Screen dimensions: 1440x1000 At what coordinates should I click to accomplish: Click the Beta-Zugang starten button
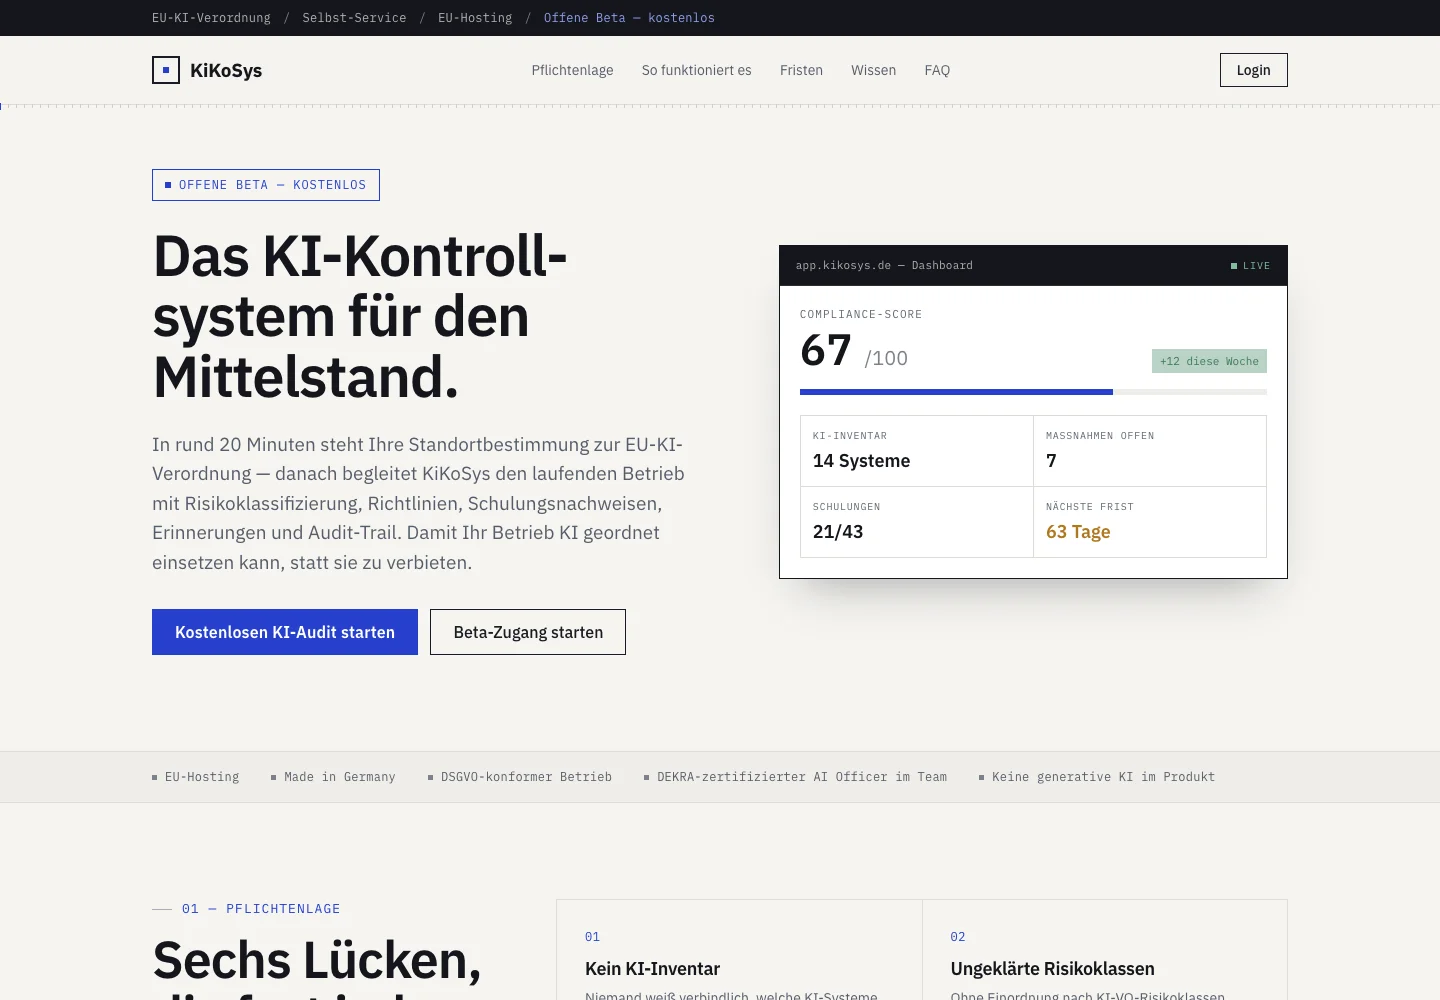pos(528,632)
